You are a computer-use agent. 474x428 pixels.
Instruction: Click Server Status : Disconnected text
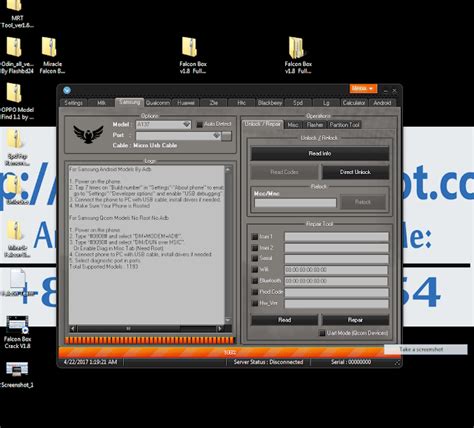coord(268,362)
